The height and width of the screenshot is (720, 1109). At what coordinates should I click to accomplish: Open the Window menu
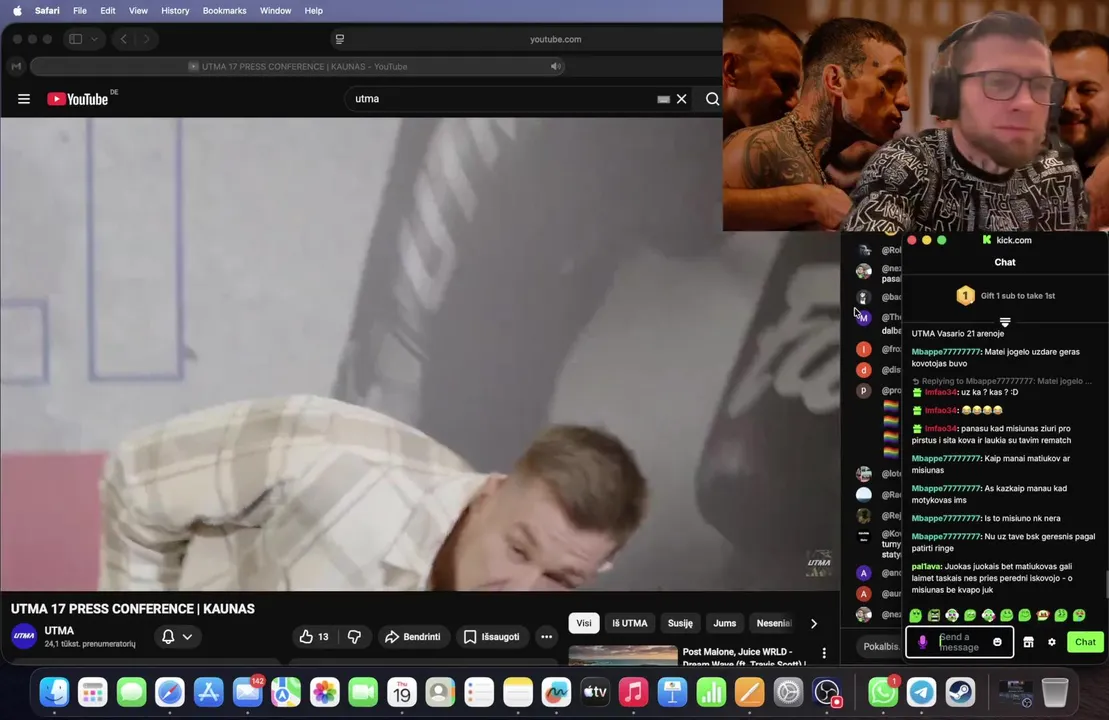pyautogui.click(x=275, y=11)
